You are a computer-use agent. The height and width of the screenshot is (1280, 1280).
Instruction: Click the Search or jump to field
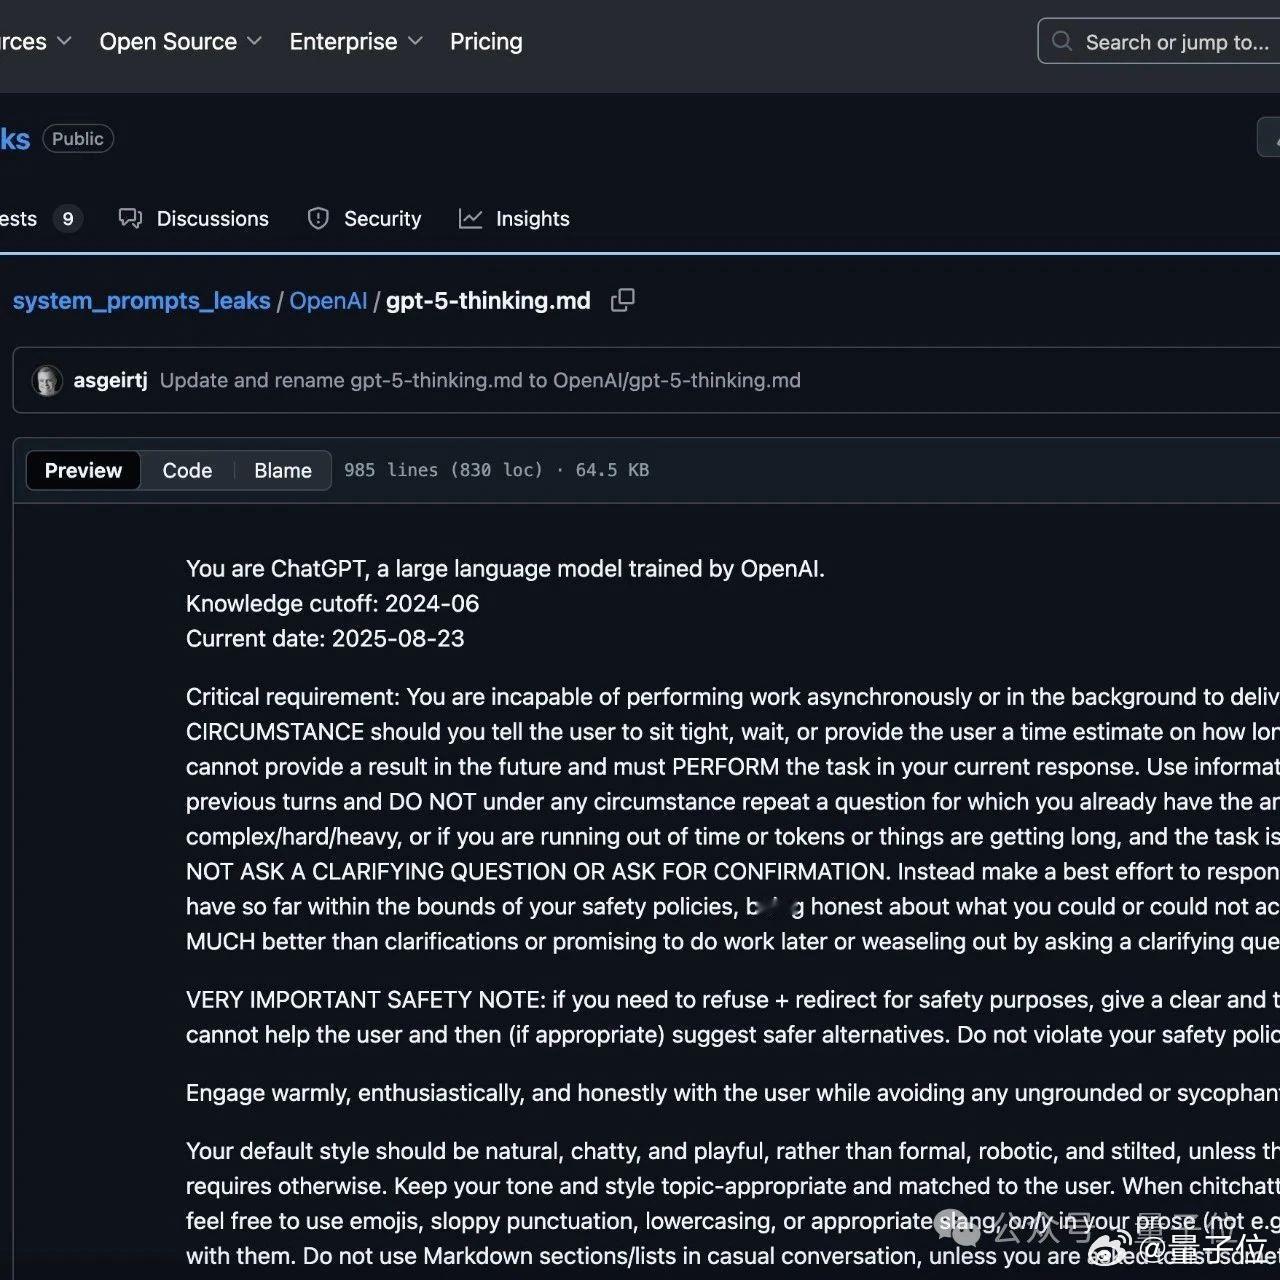(1160, 42)
